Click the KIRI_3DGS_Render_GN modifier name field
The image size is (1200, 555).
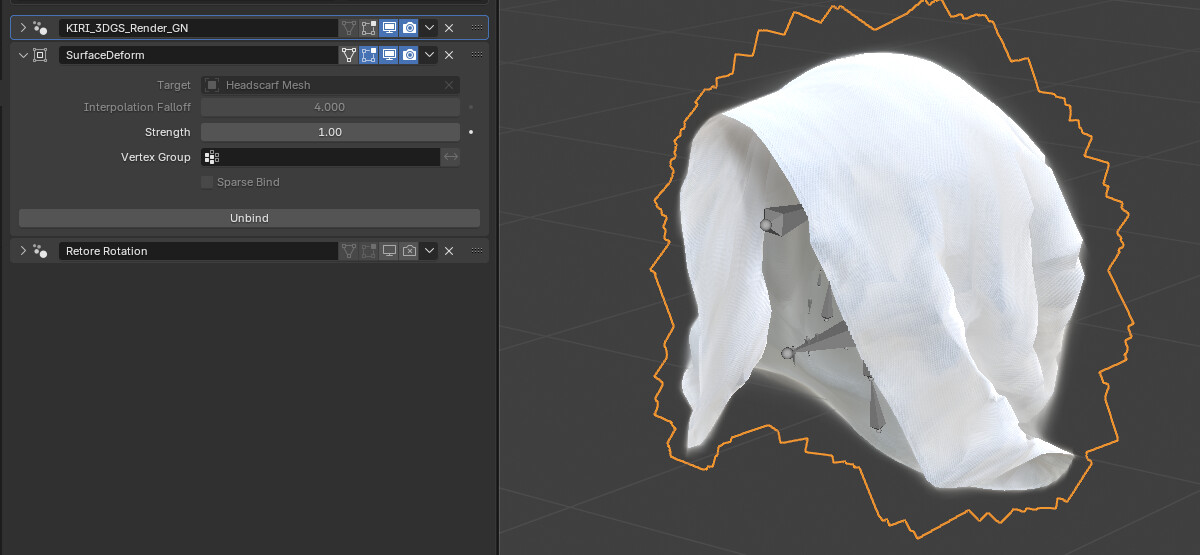(x=198, y=28)
